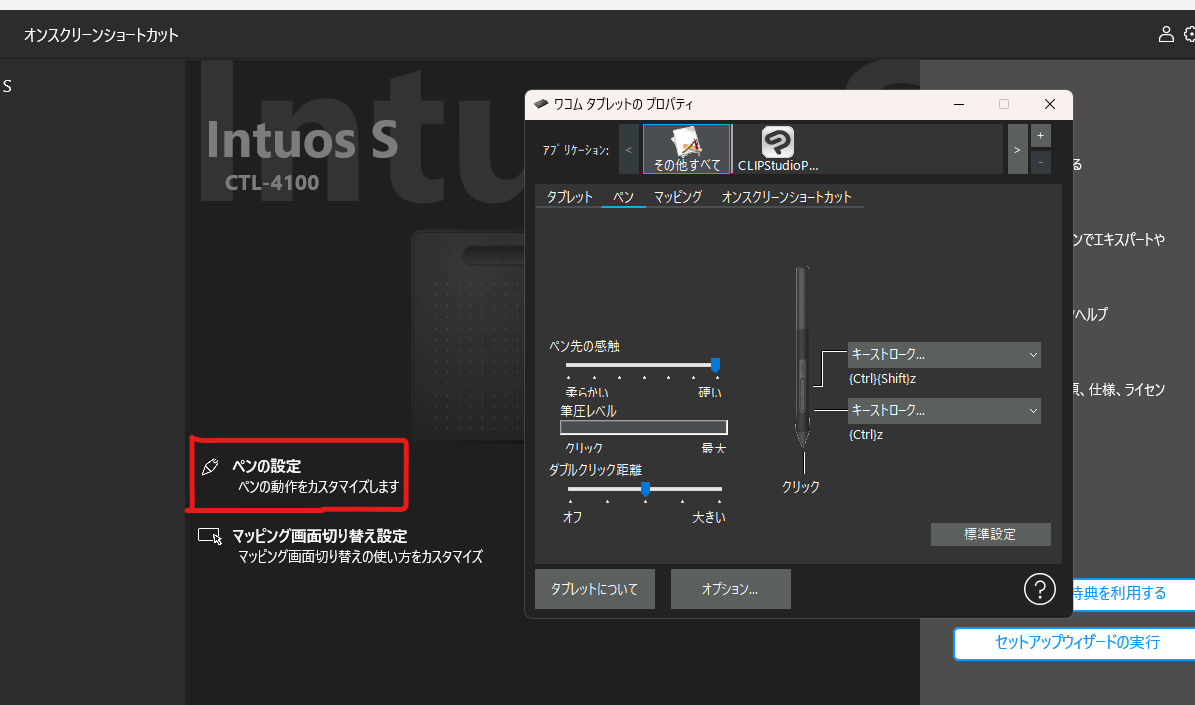Click the user account icon in header

1166,34
